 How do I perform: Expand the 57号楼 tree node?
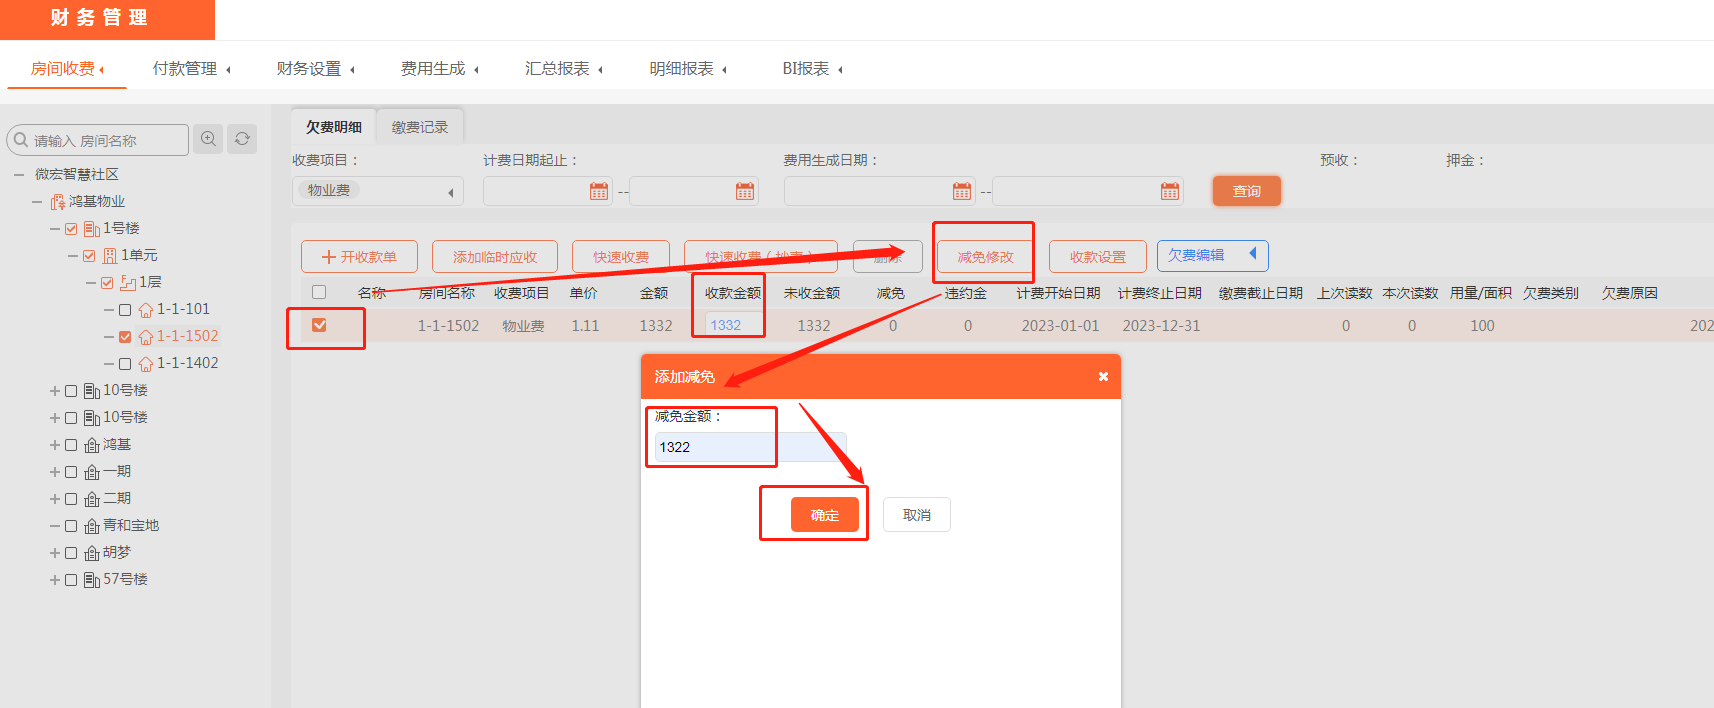(x=55, y=580)
